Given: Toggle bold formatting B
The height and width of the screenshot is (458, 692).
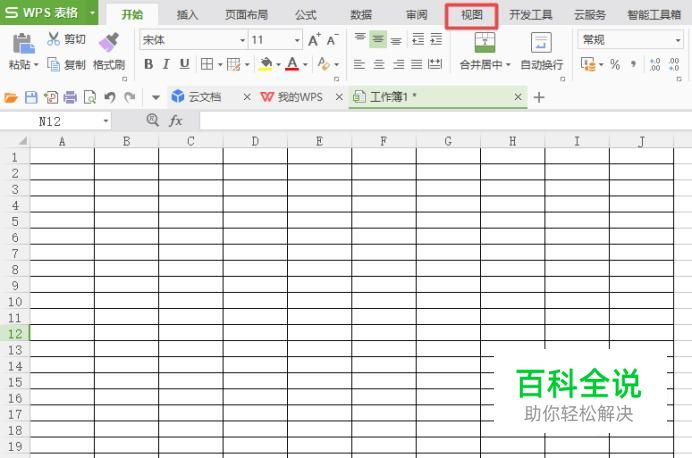Looking at the screenshot, I should pos(149,64).
